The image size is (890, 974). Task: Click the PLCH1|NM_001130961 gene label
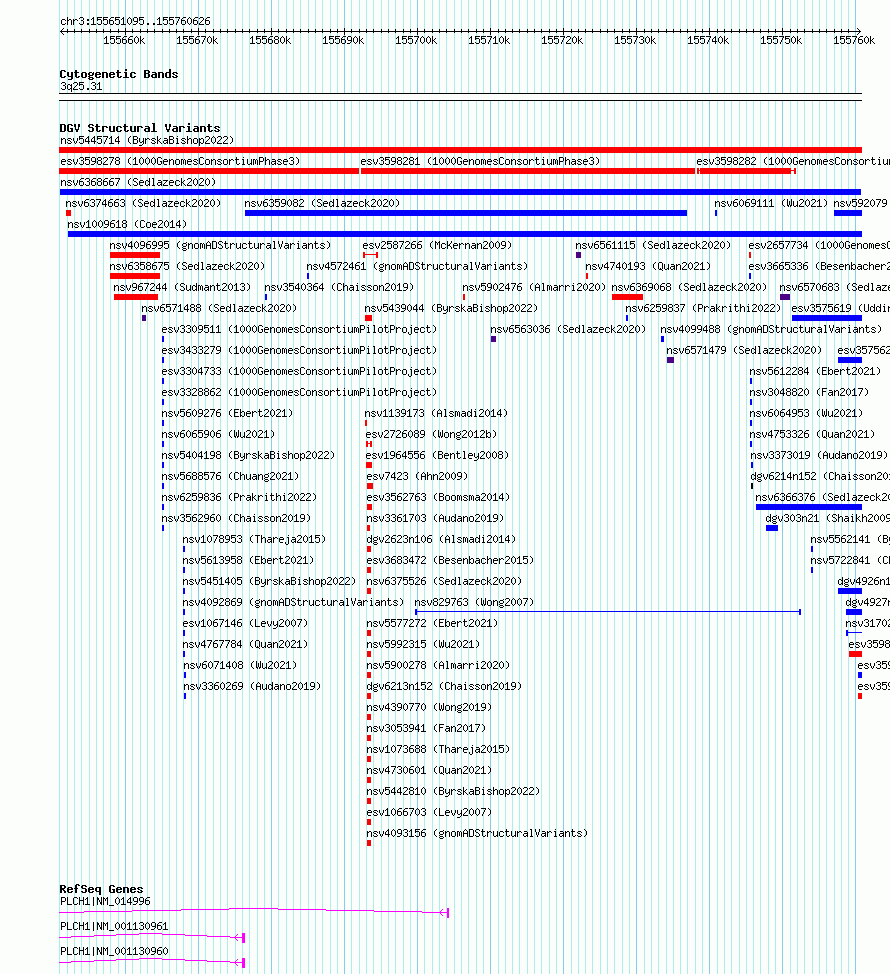tap(114, 927)
